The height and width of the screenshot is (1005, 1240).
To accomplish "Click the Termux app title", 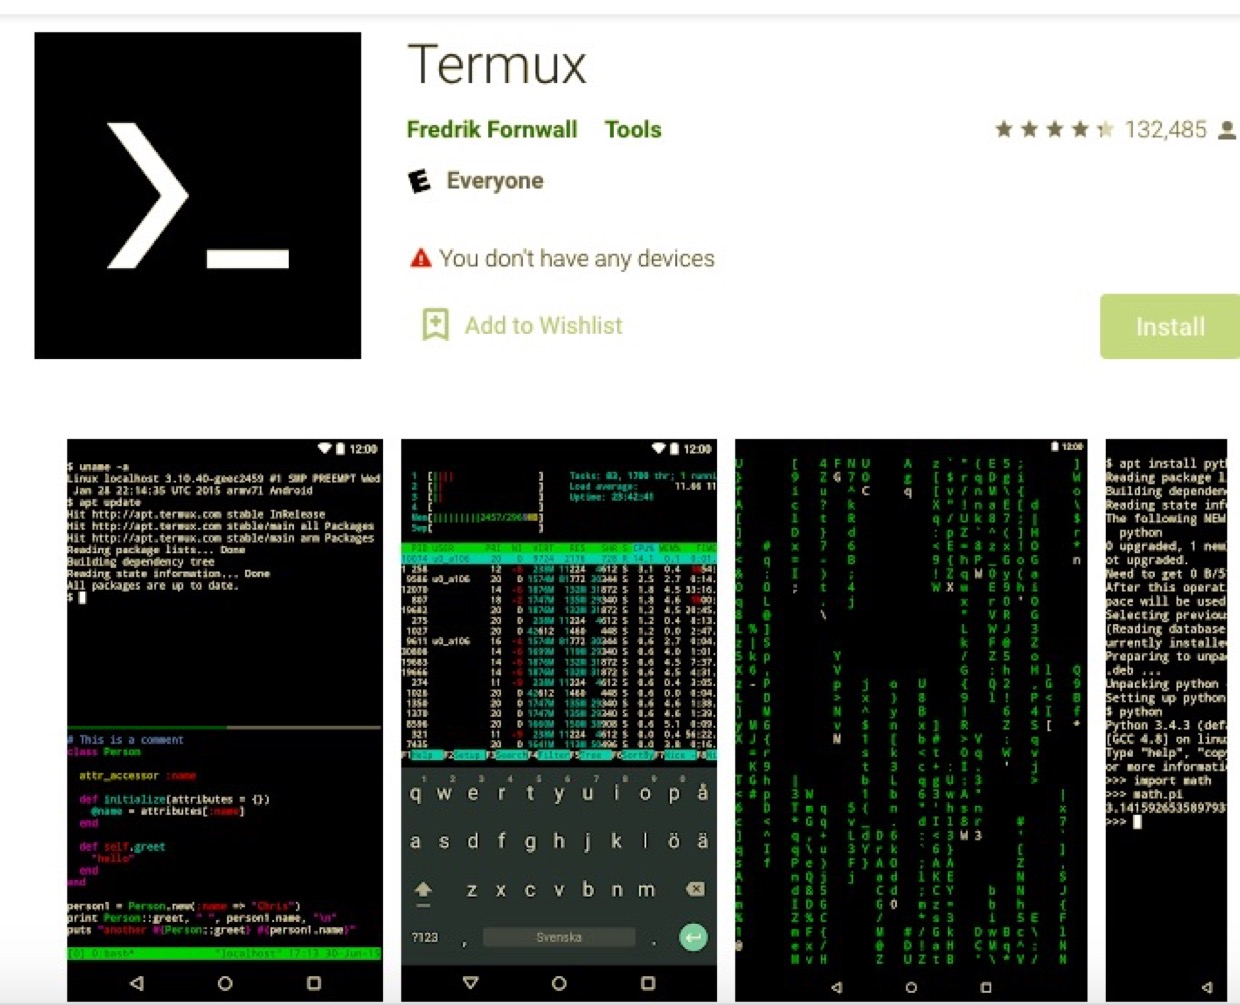I will click(497, 65).
